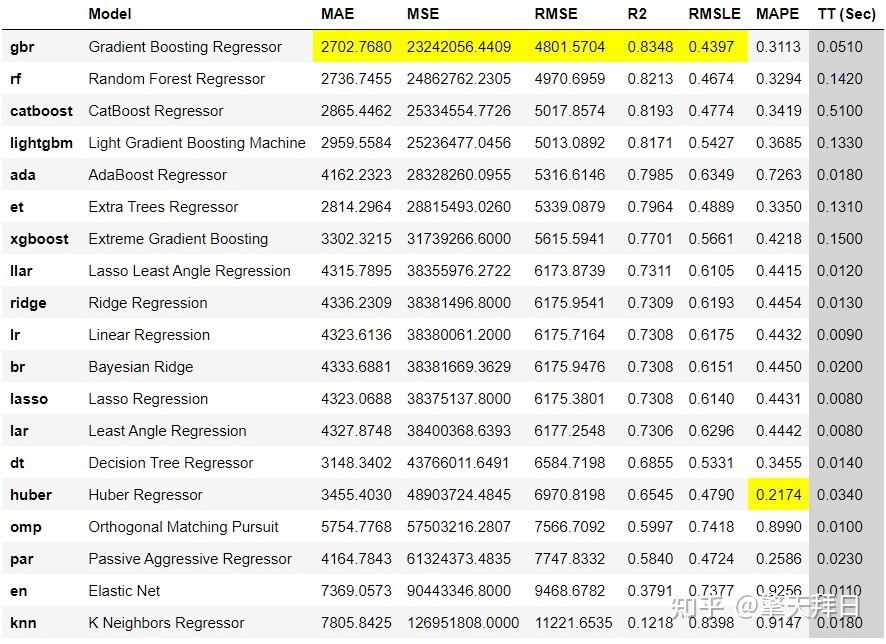Click the et row index
The image size is (886, 644).
(x=16, y=207)
